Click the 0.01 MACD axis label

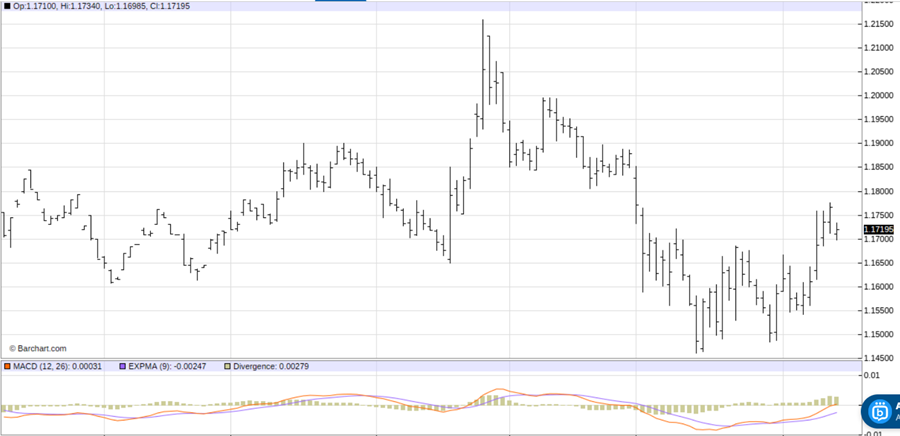click(872, 375)
